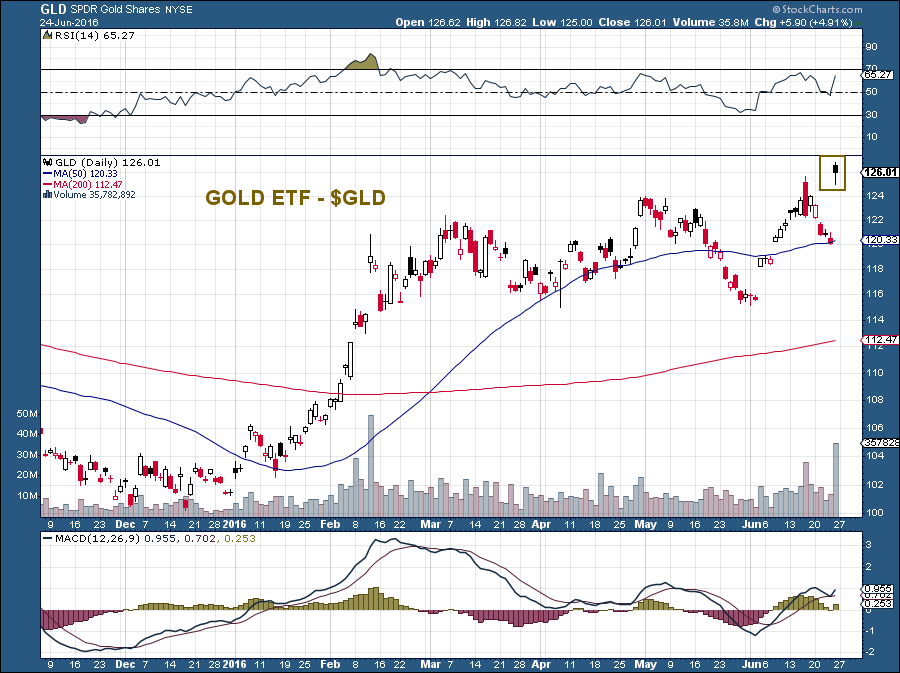The height and width of the screenshot is (673, 900).
Task: Click the Mar label below the volume bars
Action: (x=430, y=524)
